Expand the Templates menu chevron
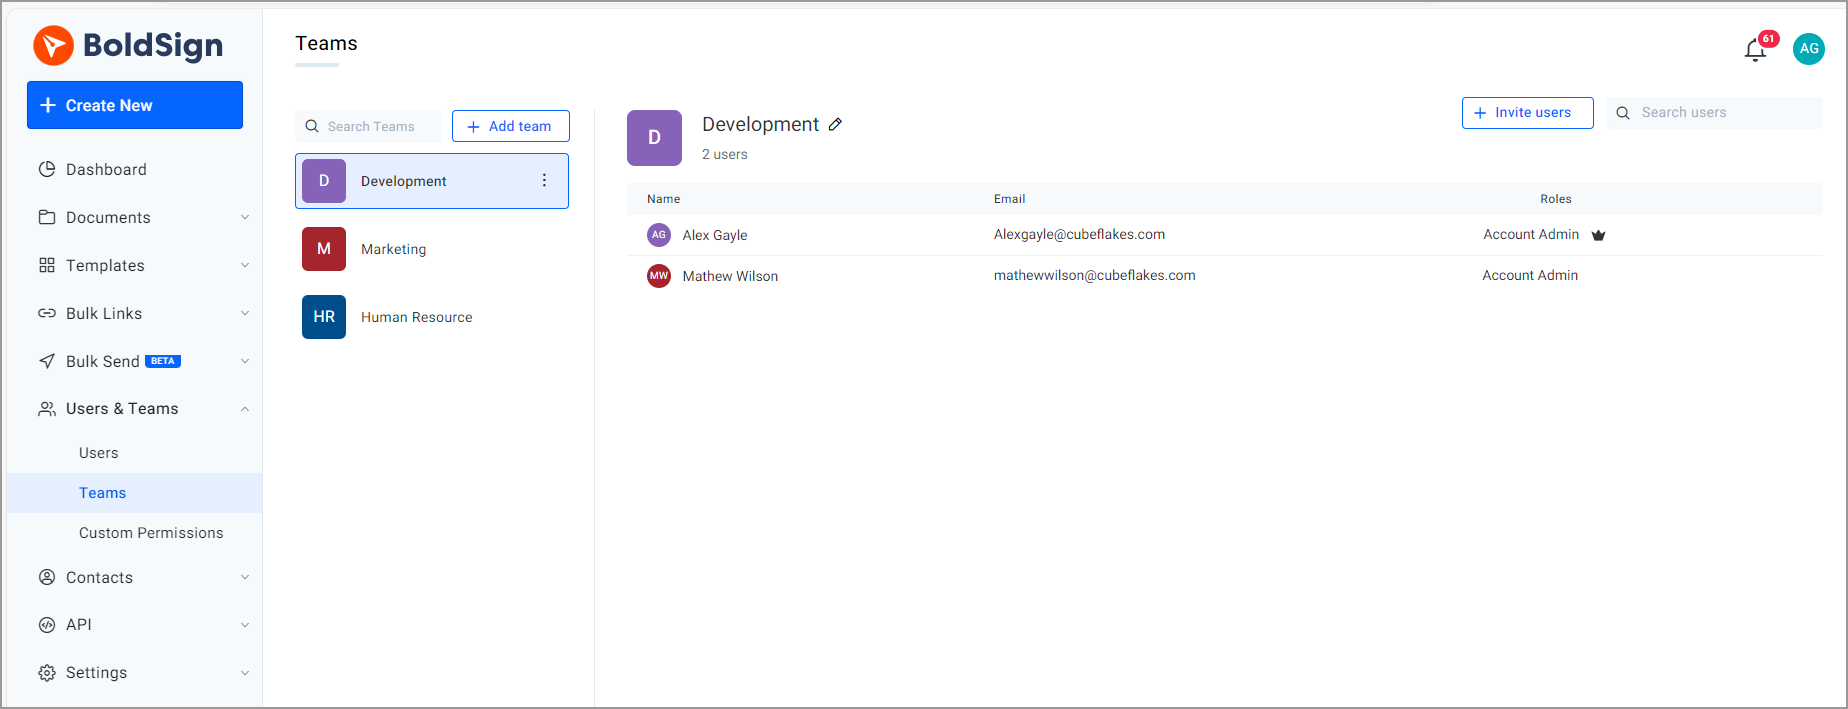 (x=245, y=265)
